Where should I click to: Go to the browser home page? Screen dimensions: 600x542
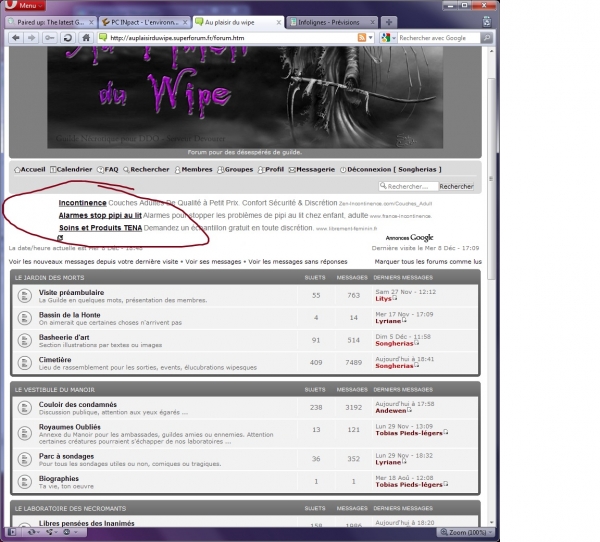tap(86, 38)
